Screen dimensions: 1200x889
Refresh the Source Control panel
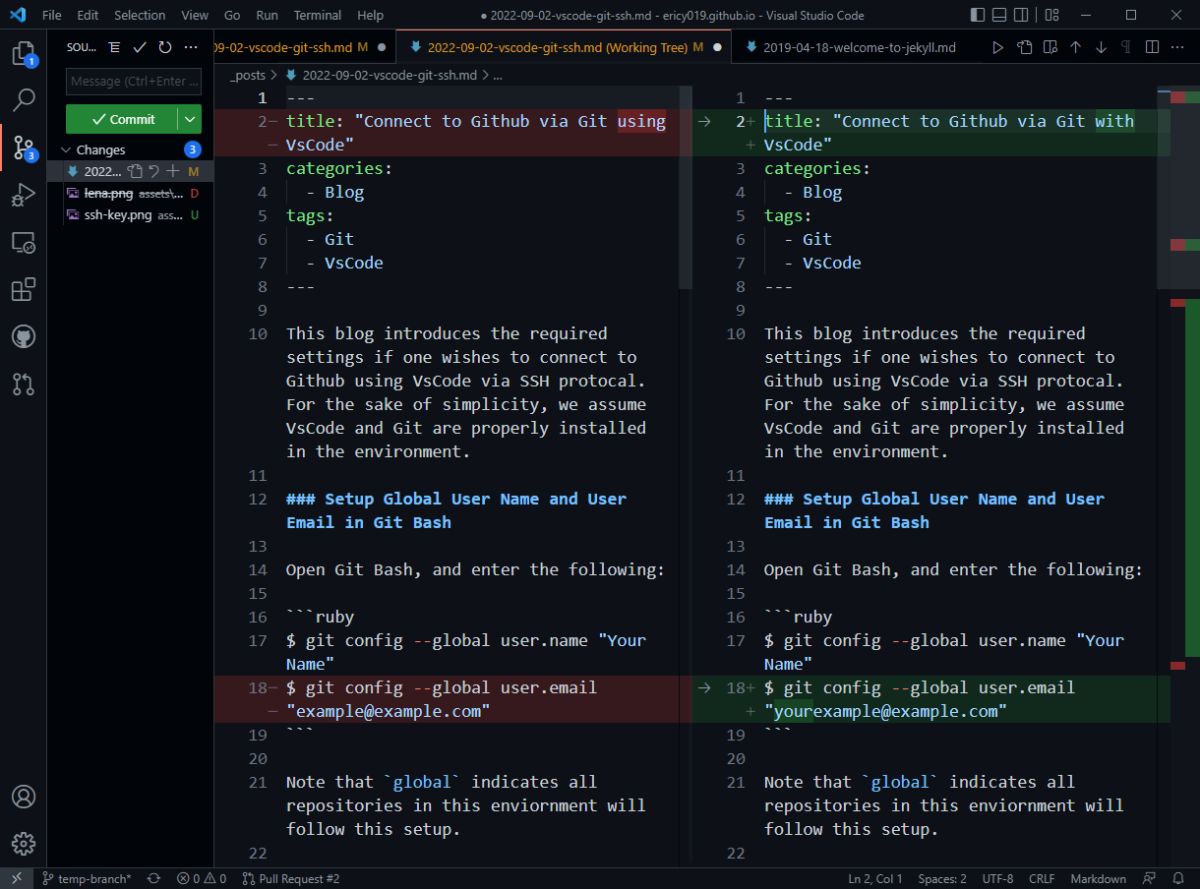[165, 47]
